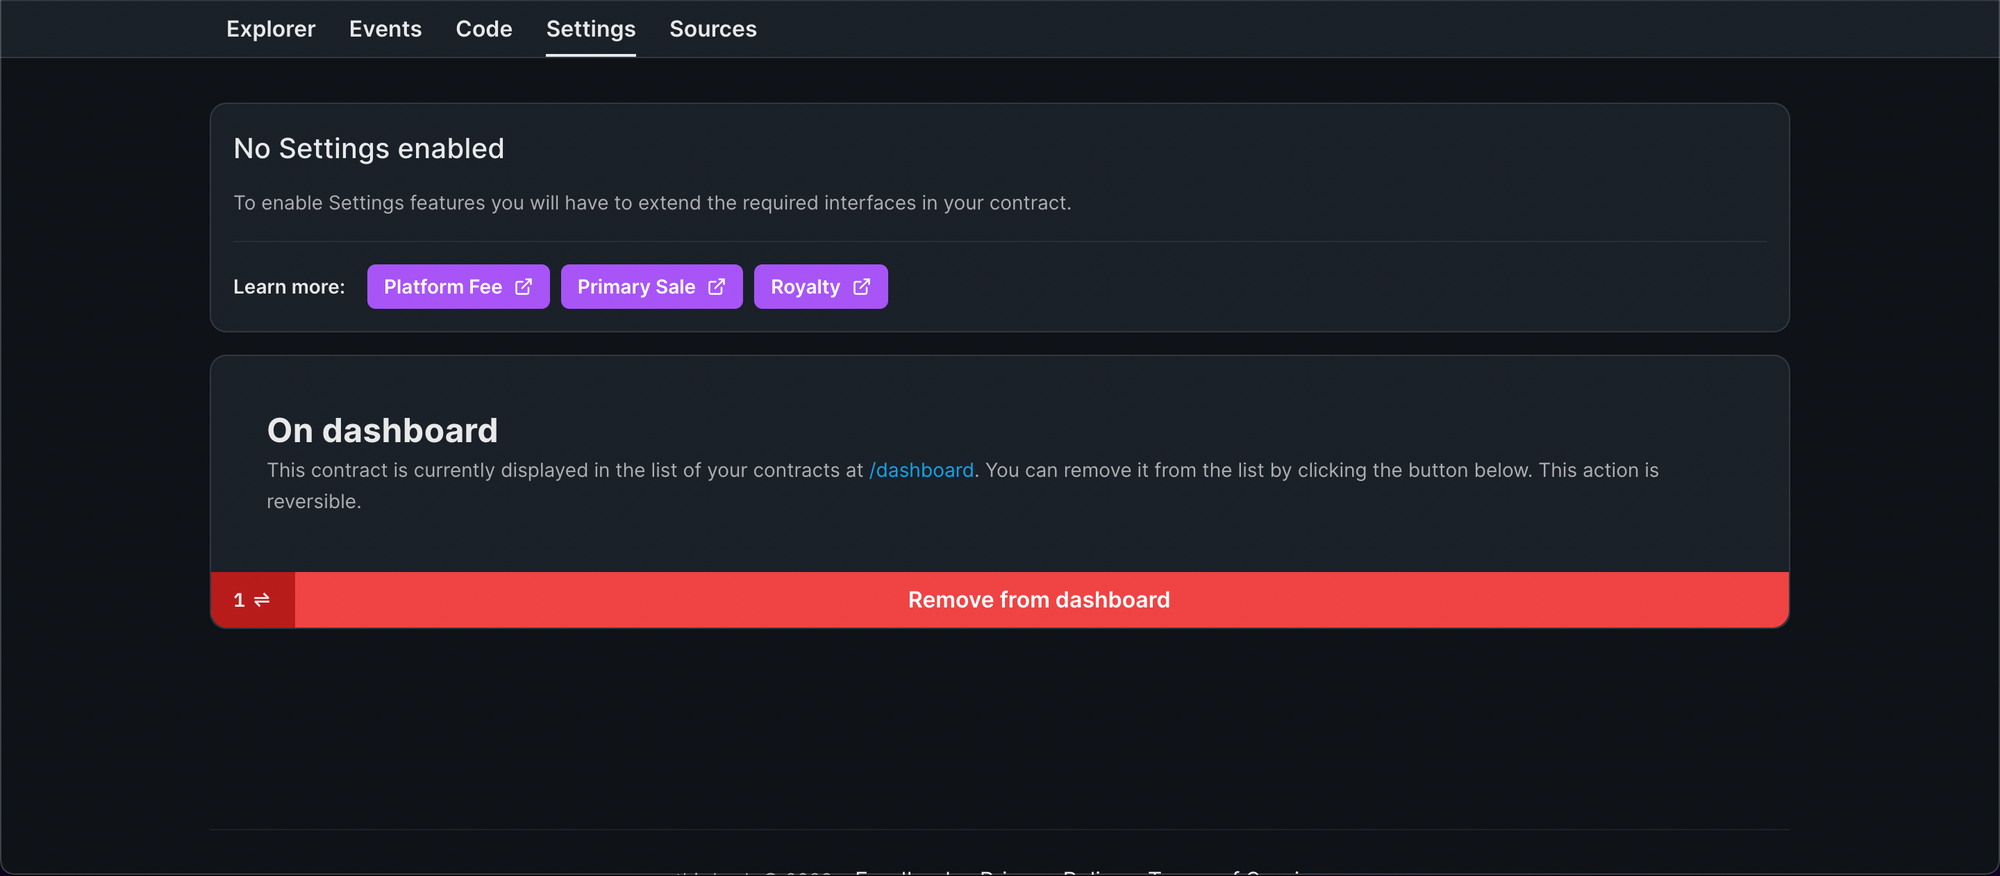Click the 'To enable Settings features' description text

(x=652, y=203)
